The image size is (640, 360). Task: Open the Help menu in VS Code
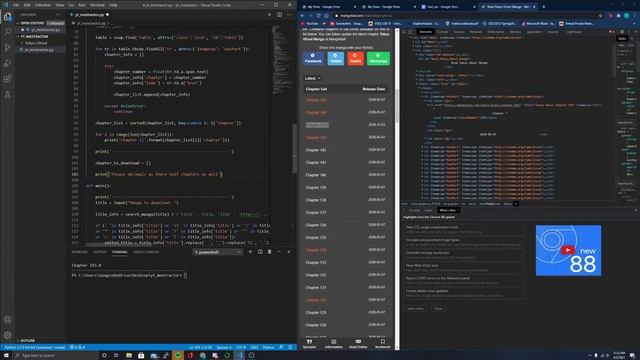point(113,5)
